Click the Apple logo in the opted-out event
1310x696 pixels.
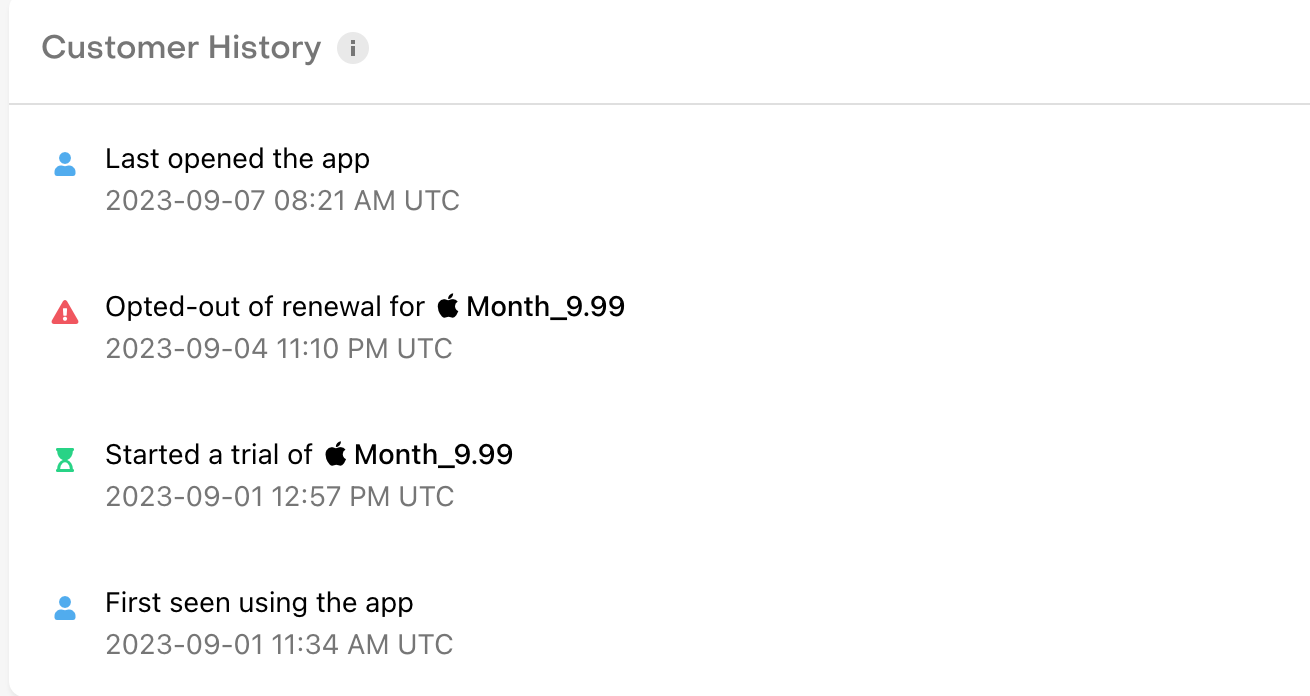click(448, 306)
